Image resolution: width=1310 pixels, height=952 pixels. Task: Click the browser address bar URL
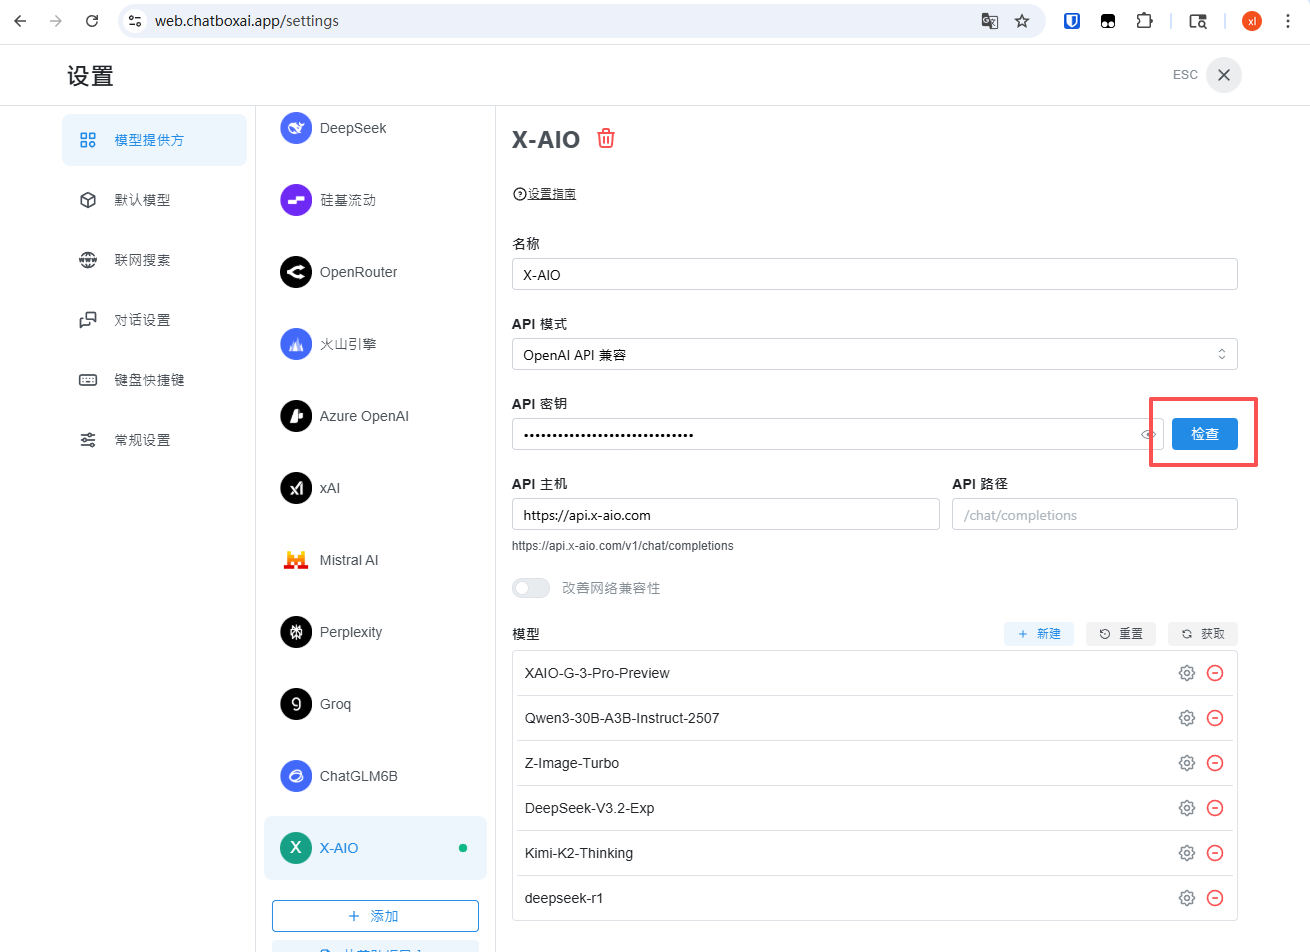click(x=246, y=21)
